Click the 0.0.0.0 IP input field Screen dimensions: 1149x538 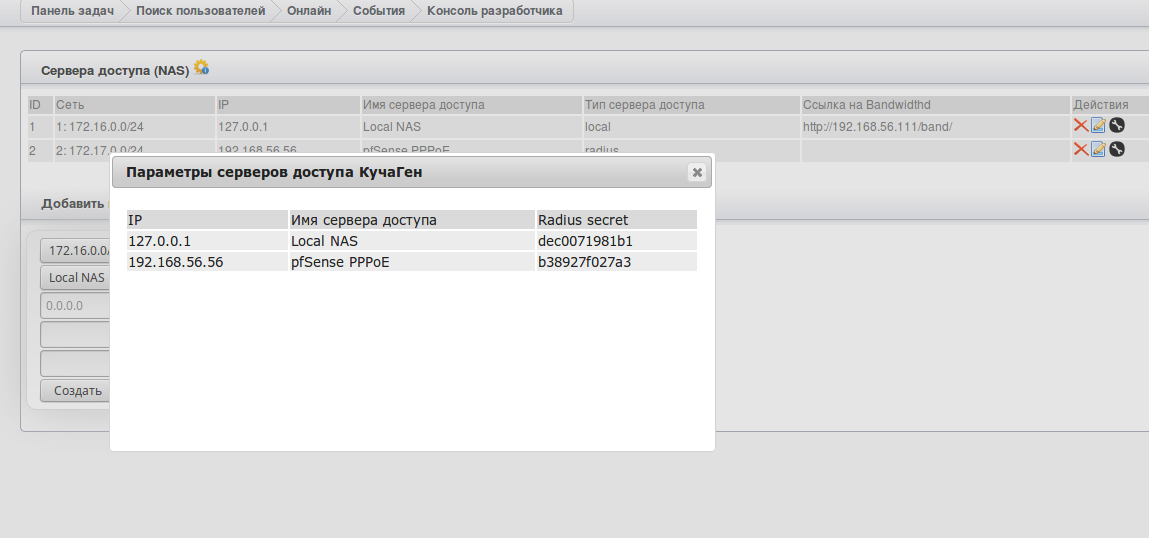[x=75, y=306]
